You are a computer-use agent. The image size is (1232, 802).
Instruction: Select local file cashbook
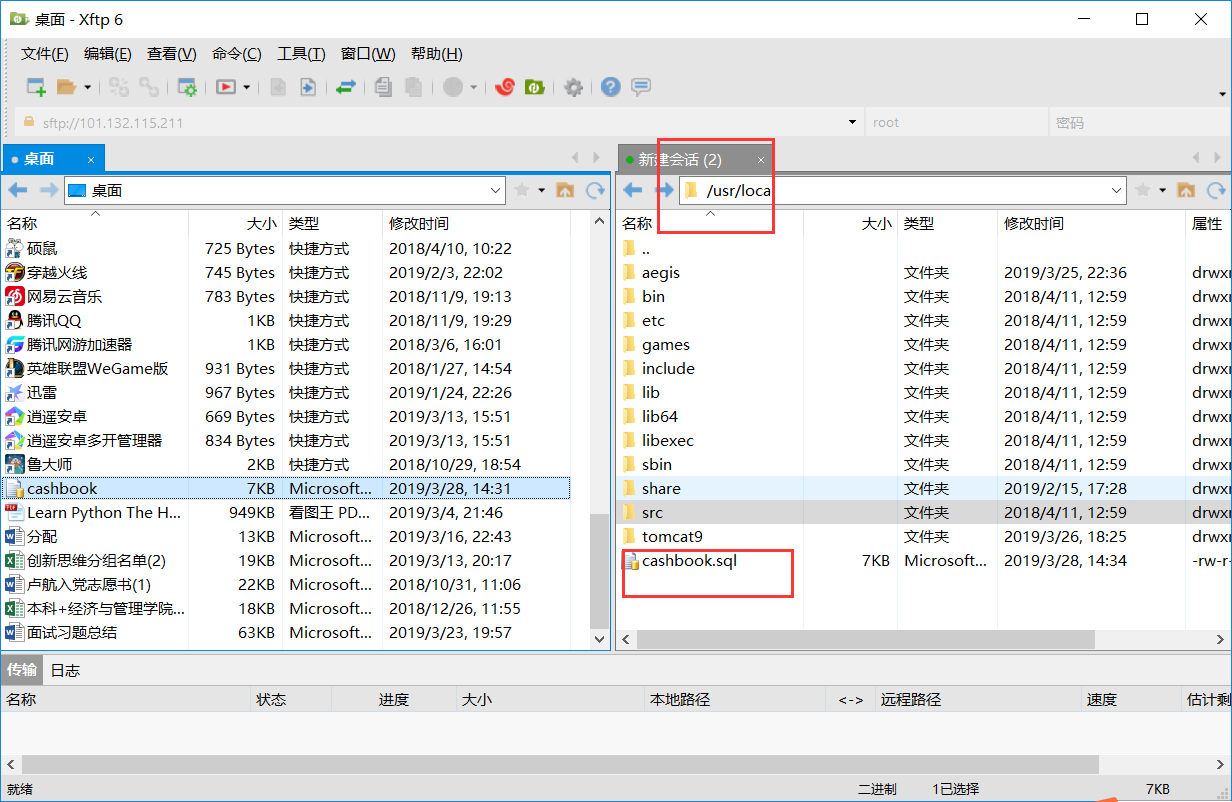click(287, 489)
